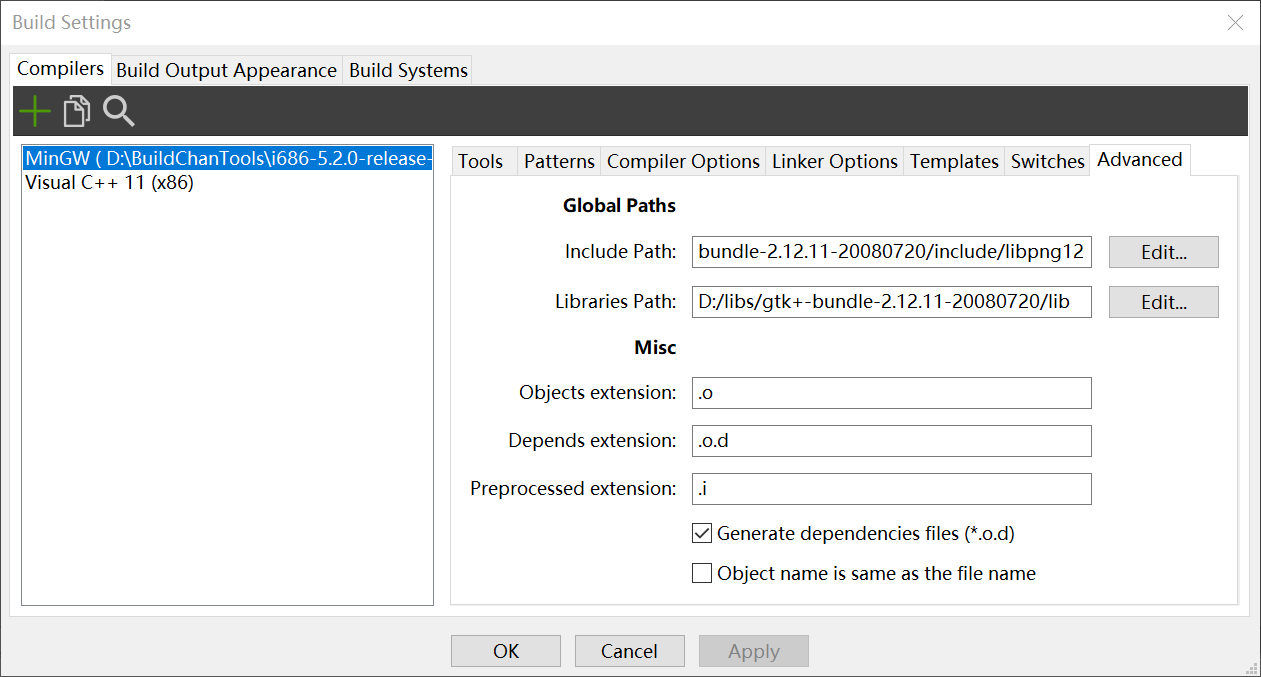Select the Linker Options tab
The width and height of the screenshot is (1261, 677).
pos(835,161)
